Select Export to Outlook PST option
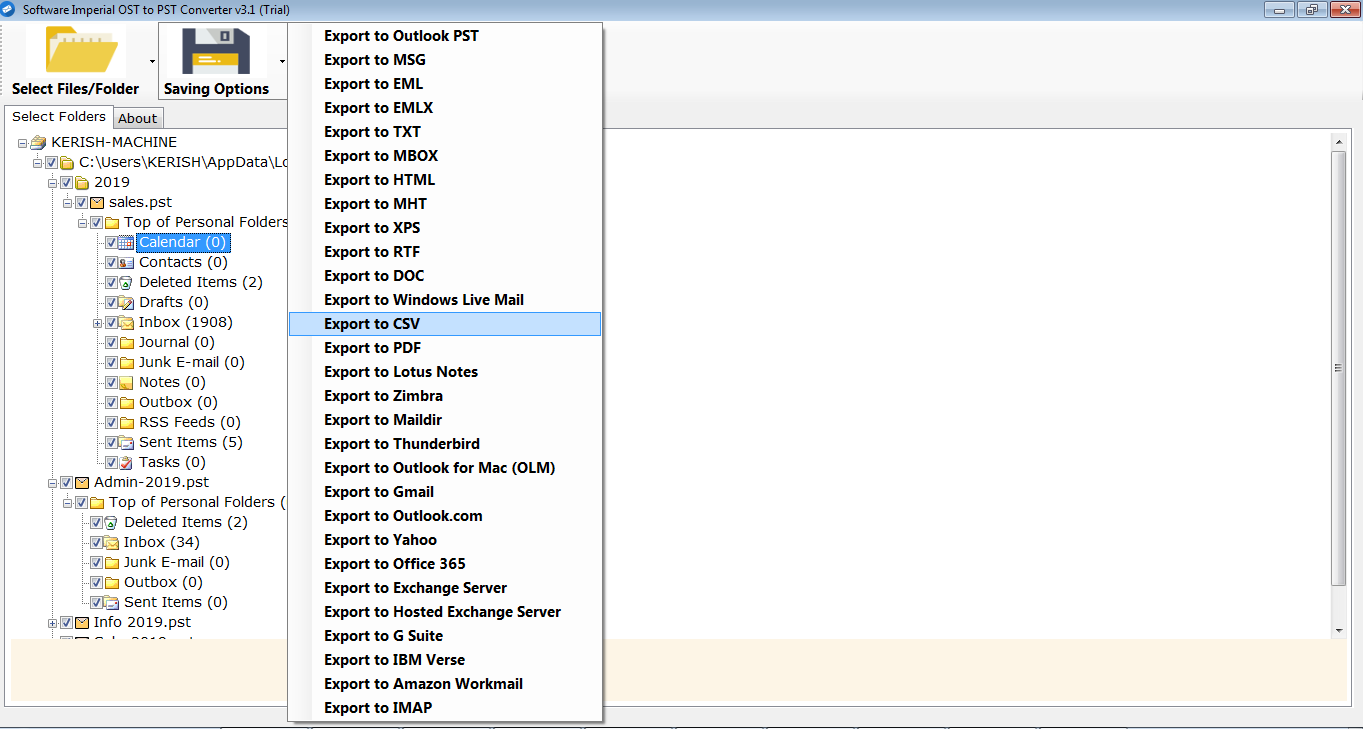Viewport: 1363px width, 729px height. (401, 36)
